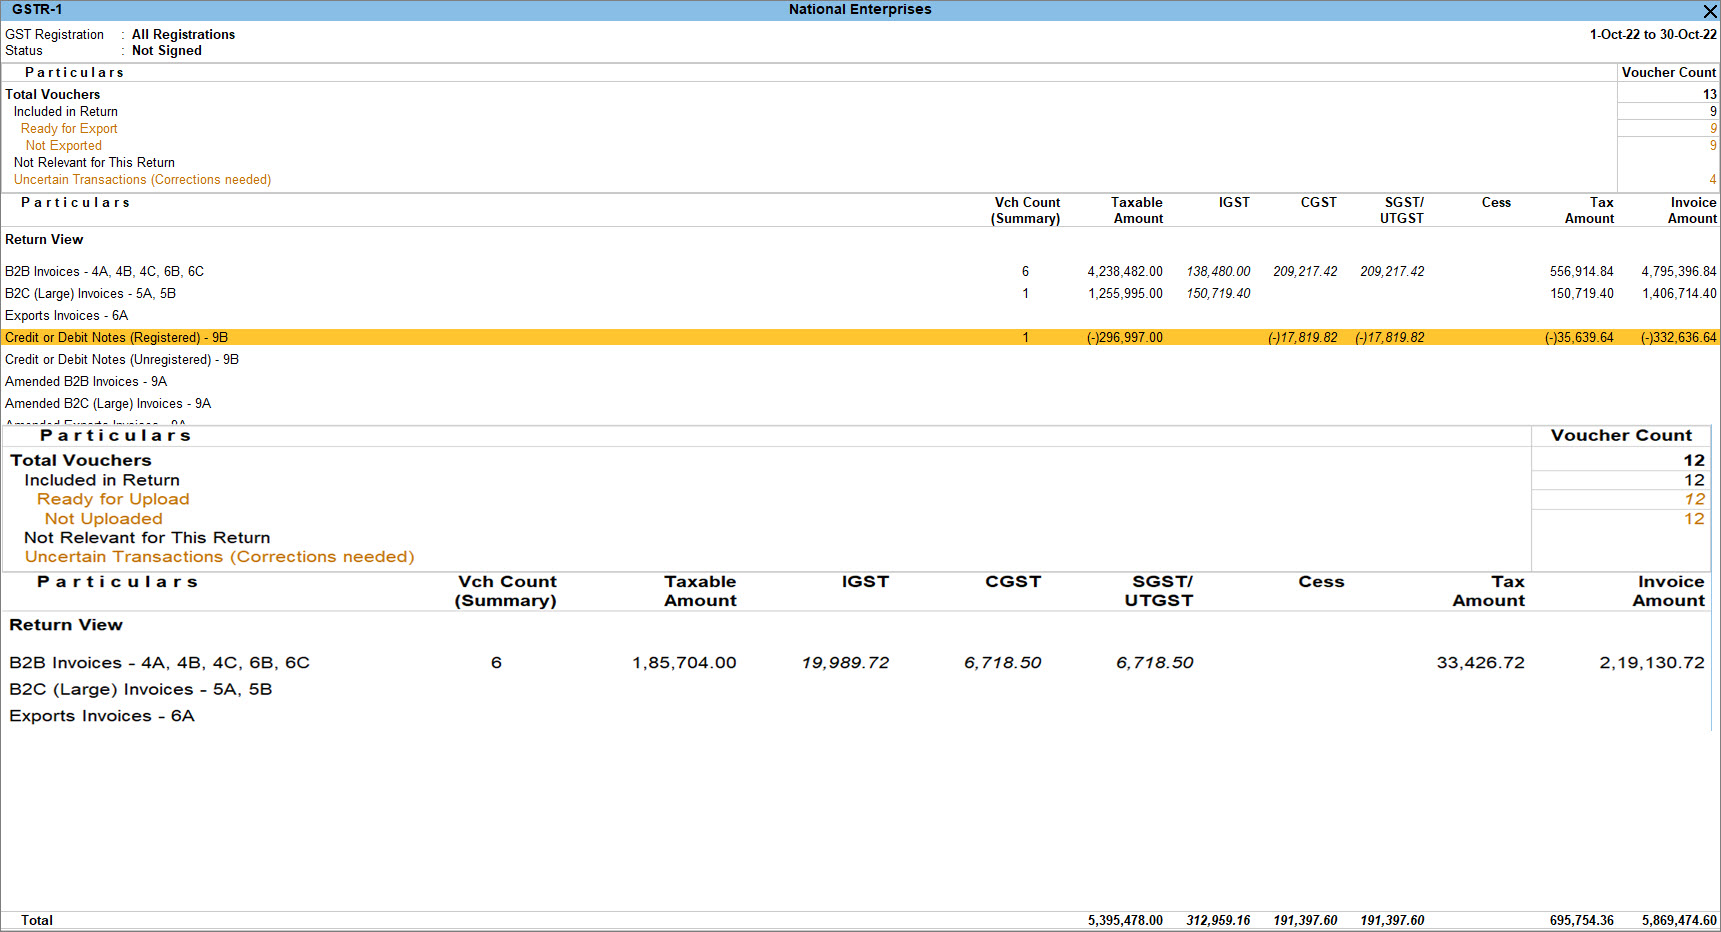The height and width of the screenshot is (932, 1721).
Task: Click the Ready for Upload line
Action: coord(113,499)
